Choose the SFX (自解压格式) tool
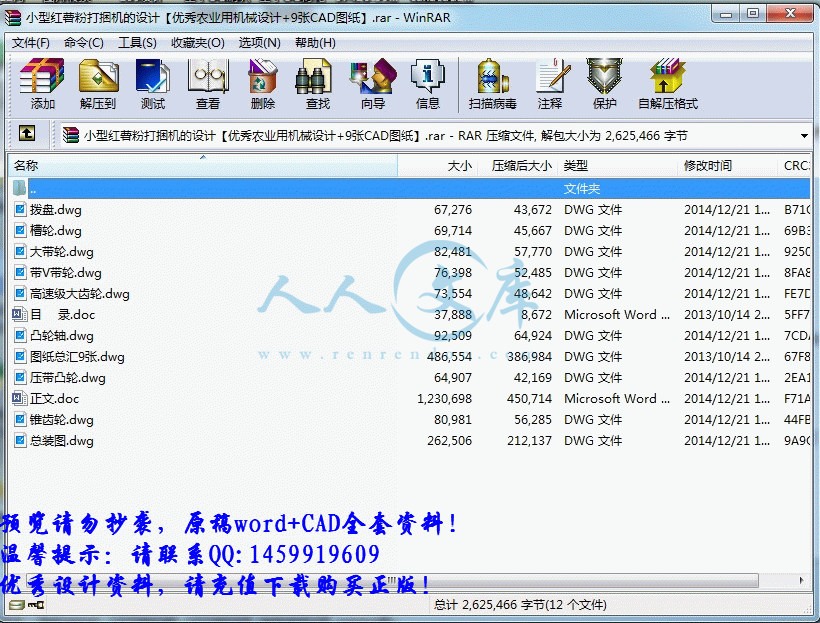This screenshot has width=820, height=623. pyautogui.click(x=668, y=76)
